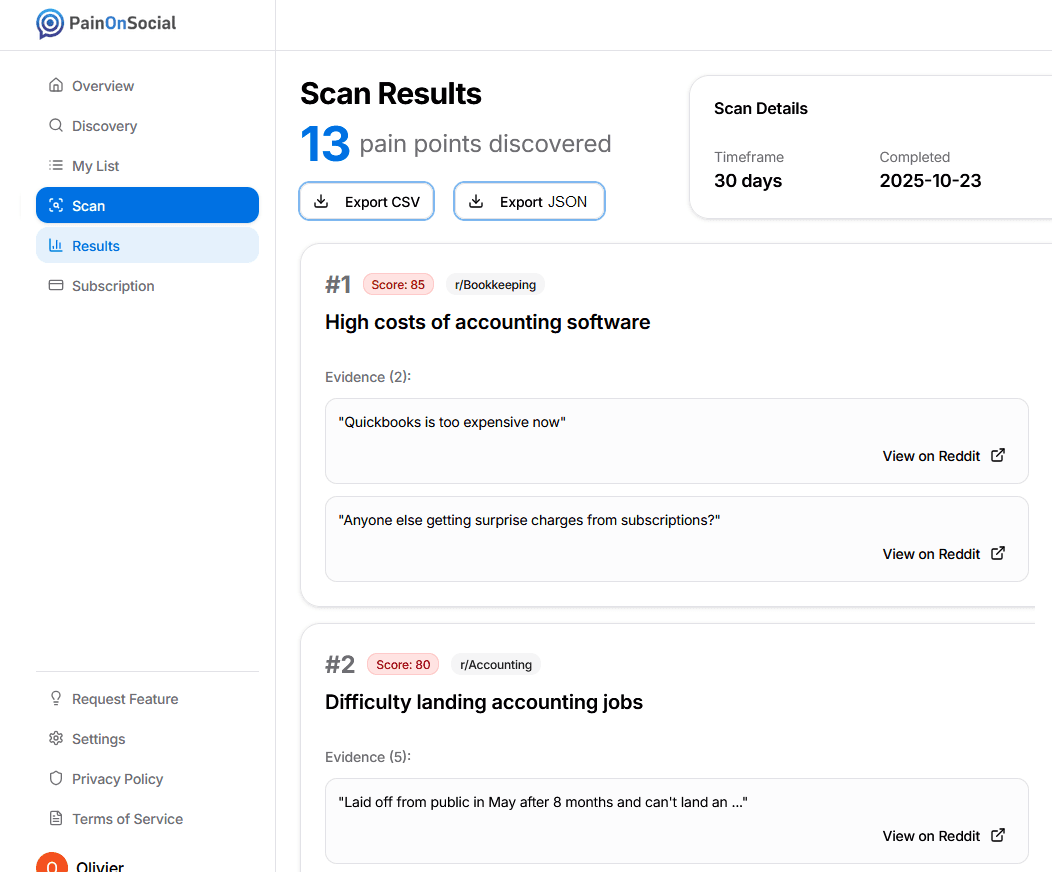Open Terms of Service page

click(127, 818)
